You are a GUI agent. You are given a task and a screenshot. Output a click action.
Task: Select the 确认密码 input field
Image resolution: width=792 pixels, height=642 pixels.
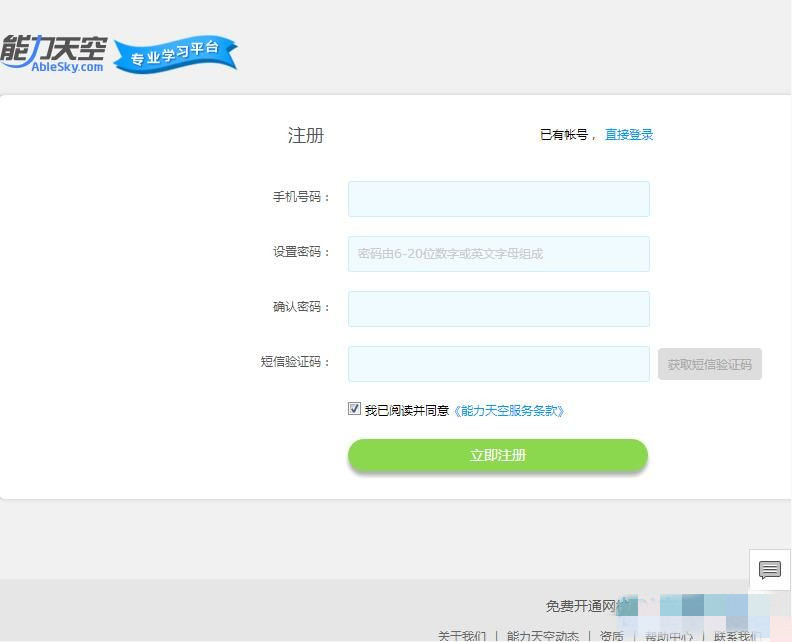tap(499, 309)
